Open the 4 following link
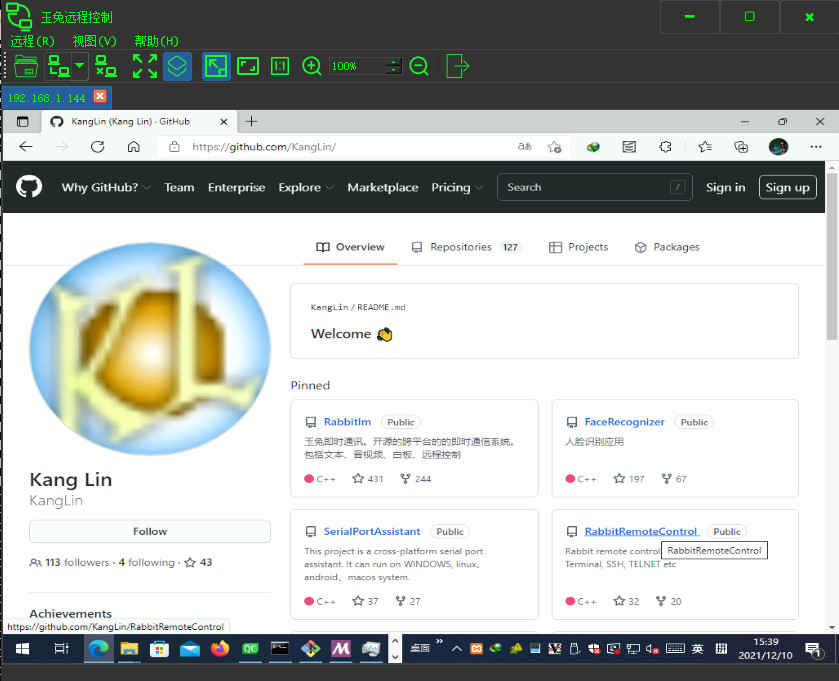This screenshot has height=681, width=839. coord(147,562)
